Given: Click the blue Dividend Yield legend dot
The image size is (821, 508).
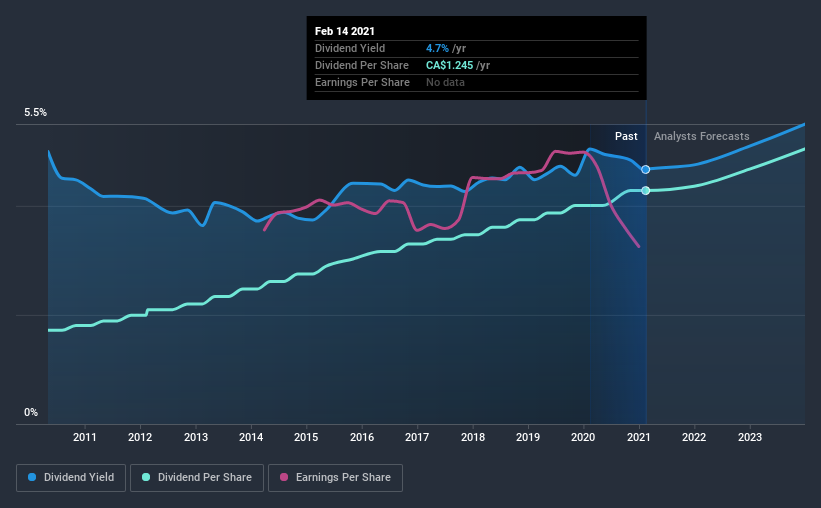Looking at the screenshot, I should (x=32, y=477).
